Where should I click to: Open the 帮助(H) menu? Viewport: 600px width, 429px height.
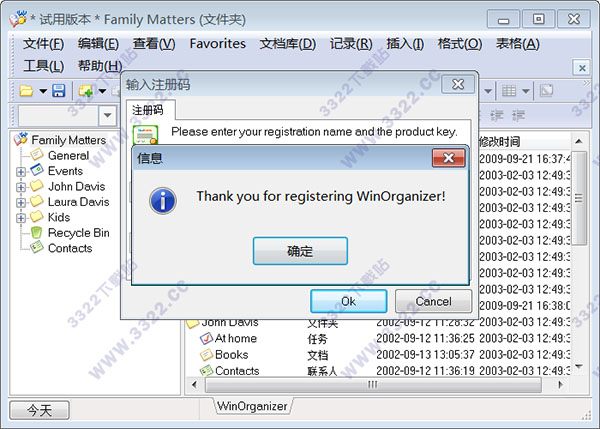point(99,66)
